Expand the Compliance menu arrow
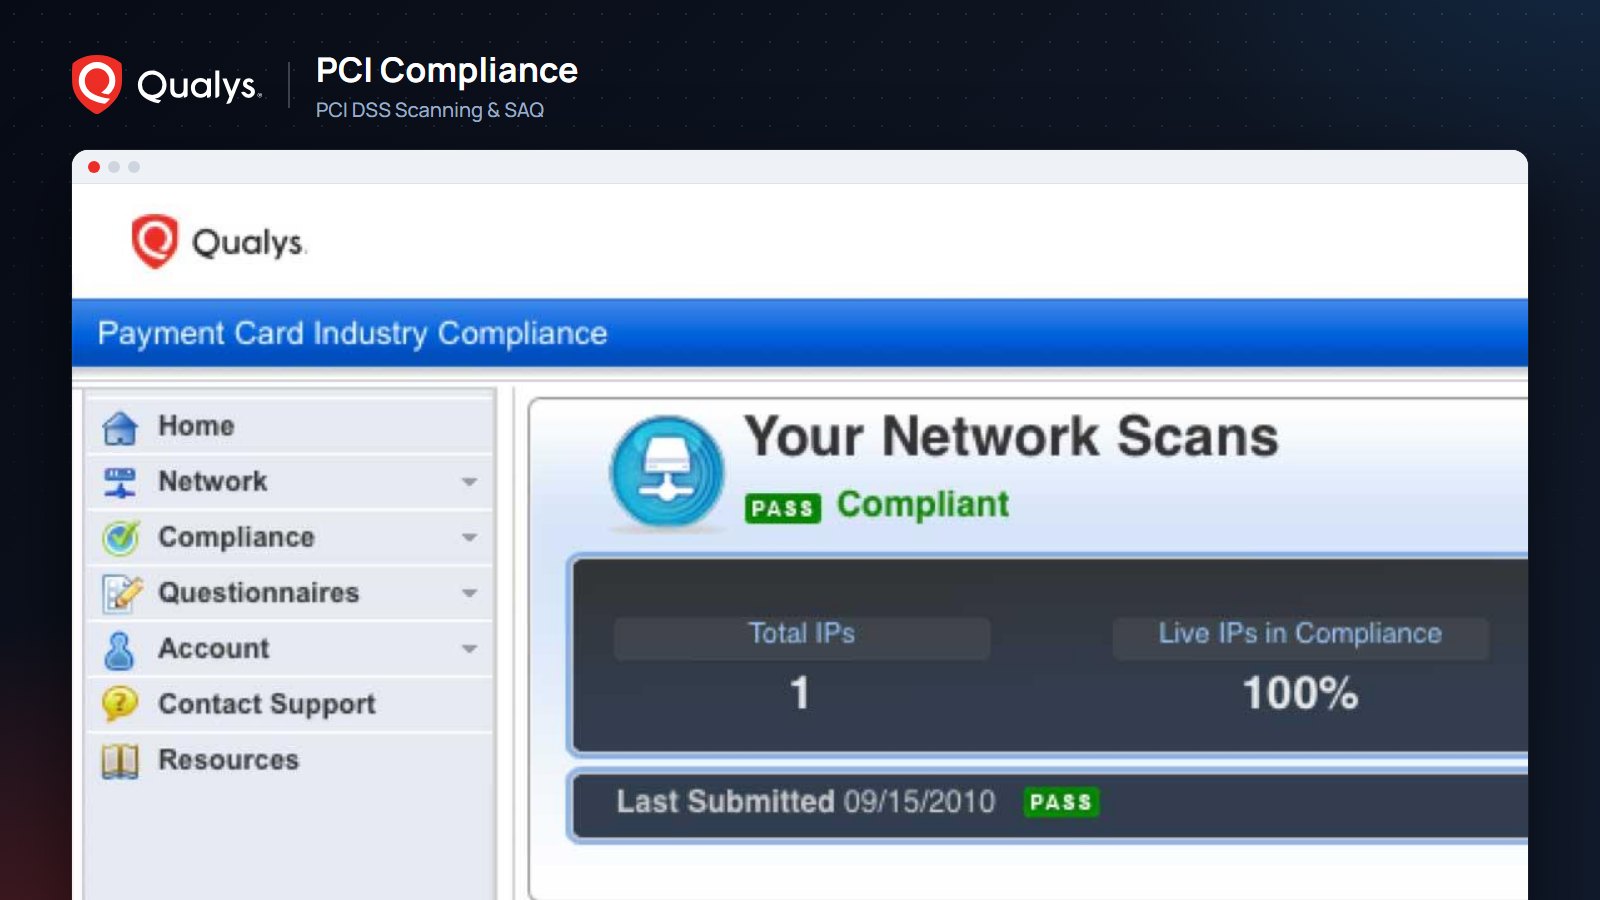1600x900 pixels. pyautogui.click(x=469, y=538)
